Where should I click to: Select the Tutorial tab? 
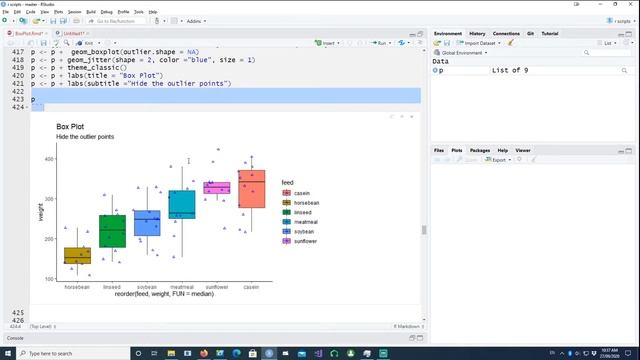(x=550, y=33)
